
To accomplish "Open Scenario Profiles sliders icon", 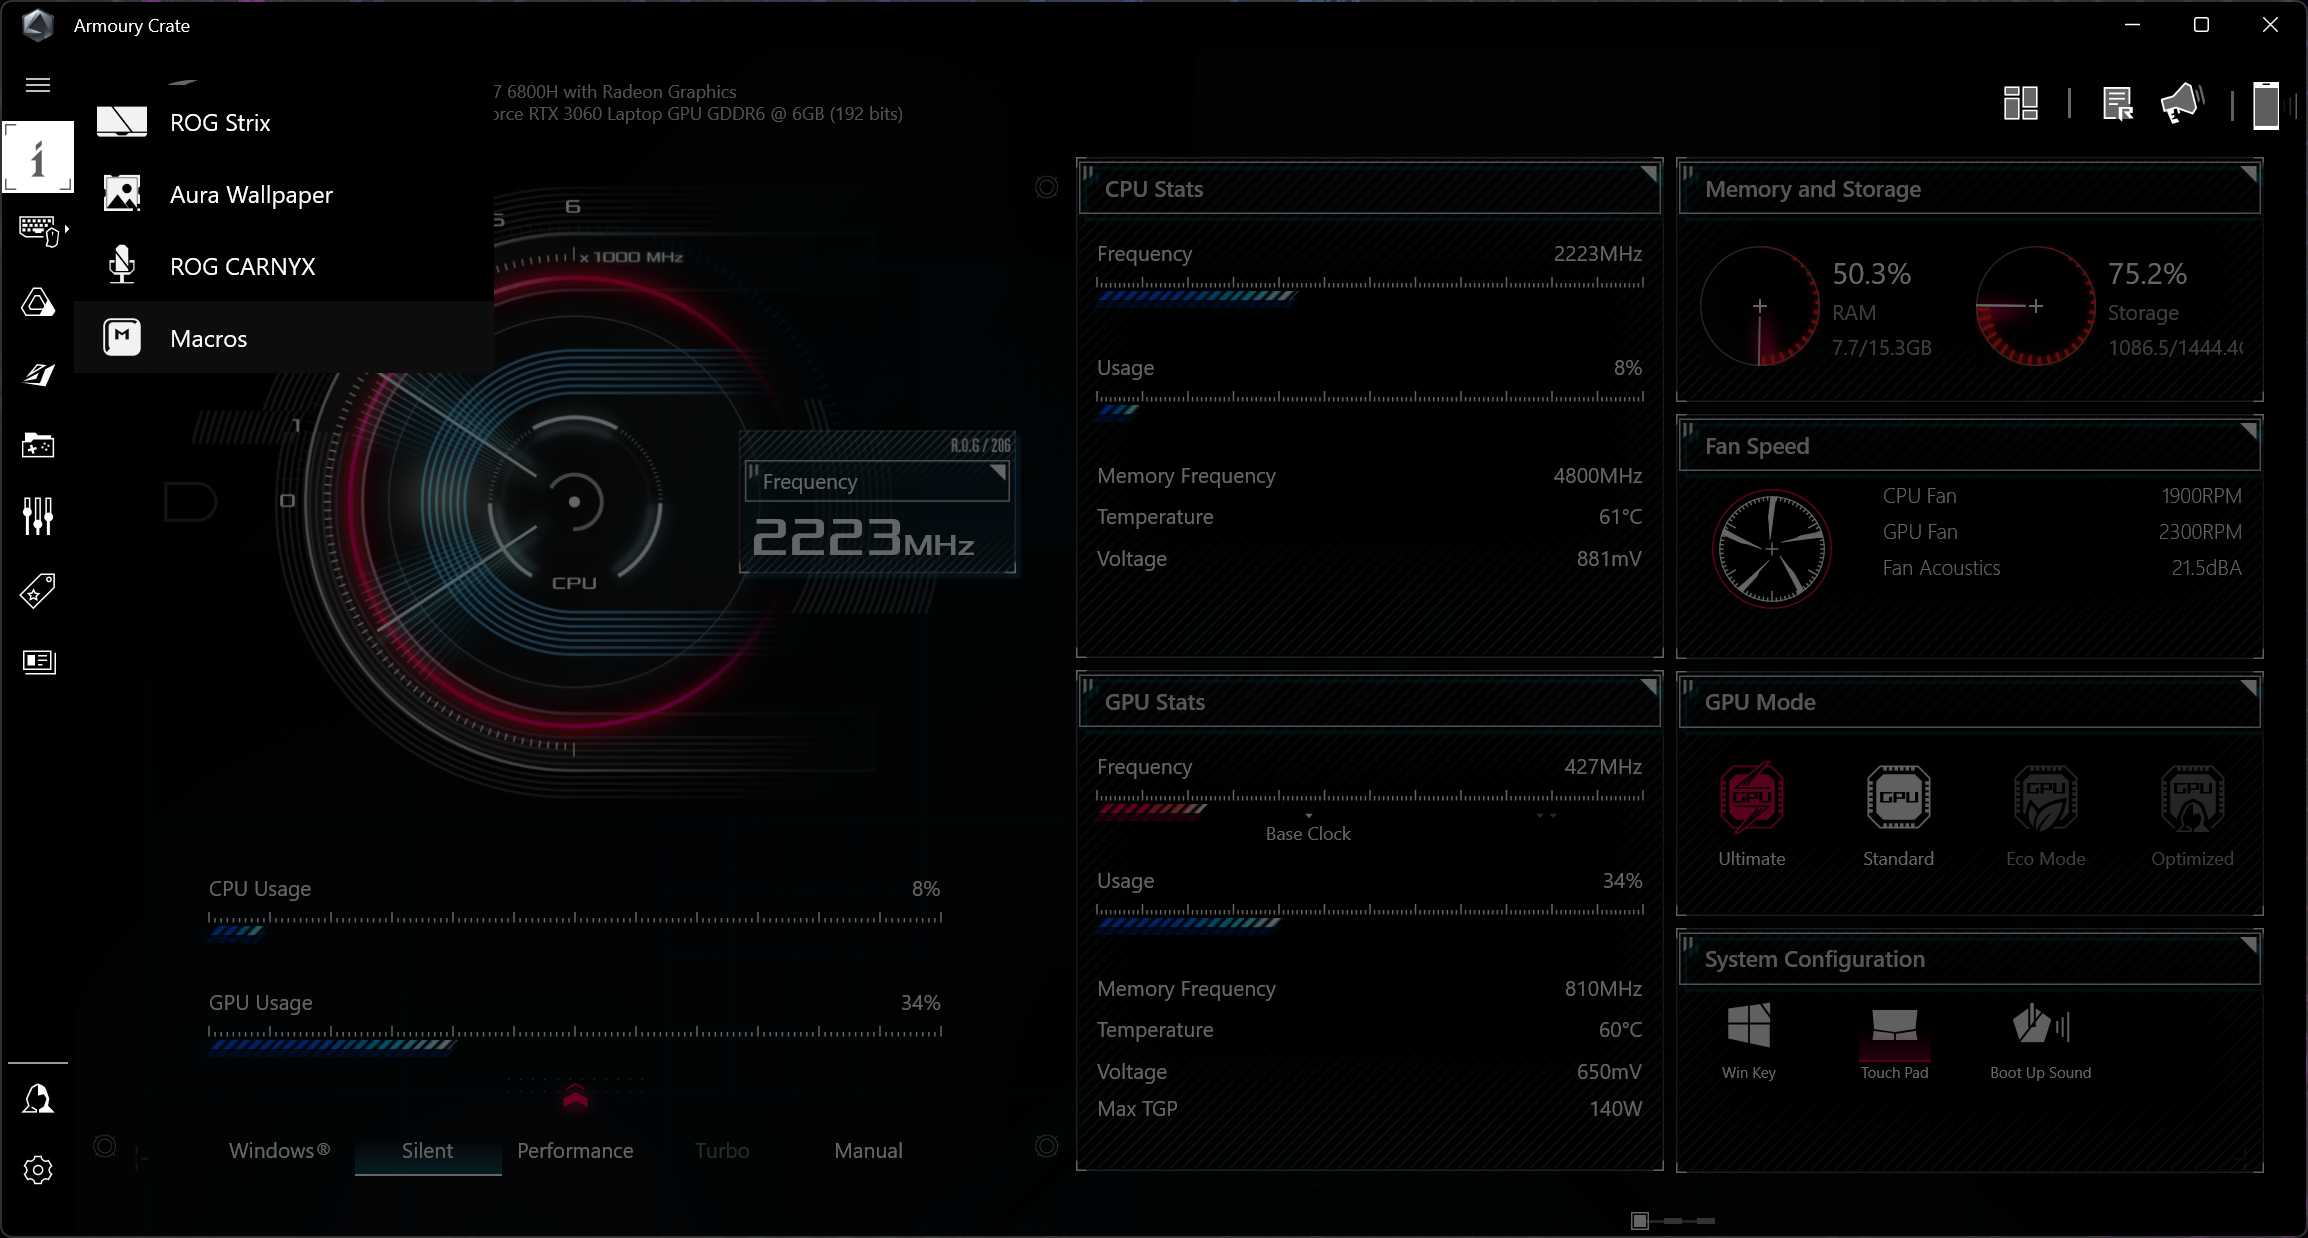I will [x=38, y=516].
